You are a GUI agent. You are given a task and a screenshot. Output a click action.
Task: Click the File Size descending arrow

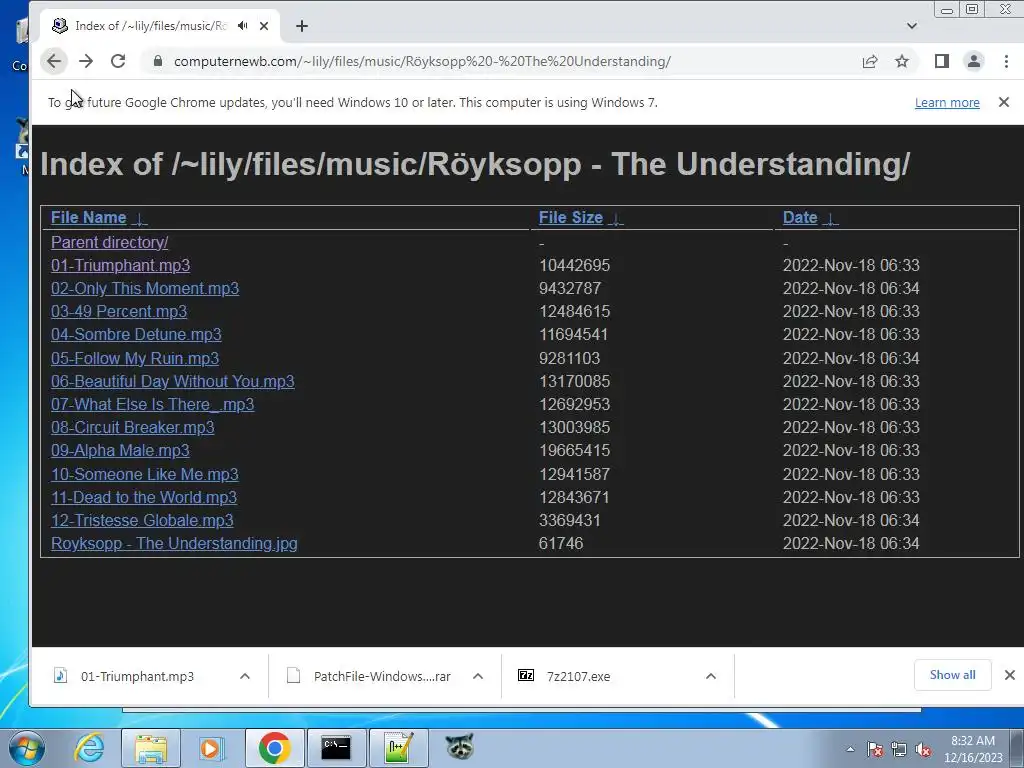click(616, 219)
